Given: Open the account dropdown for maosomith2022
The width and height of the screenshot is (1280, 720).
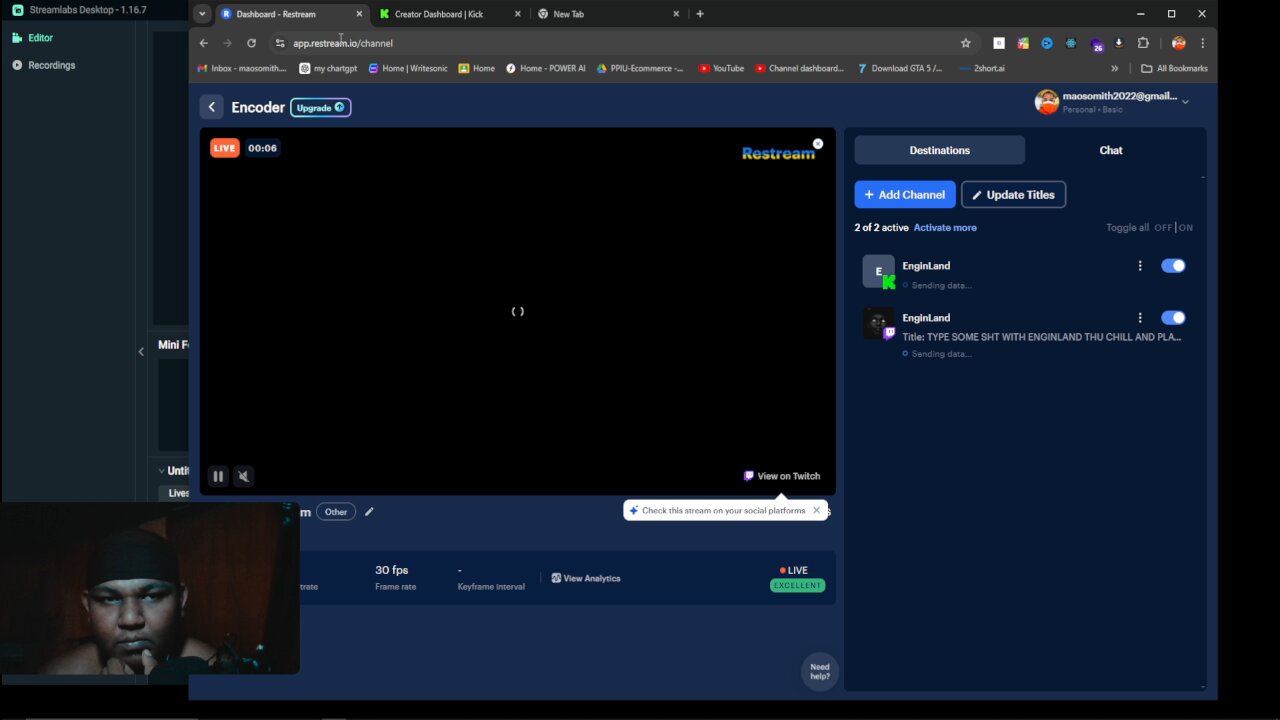Looking at the screenshot, I should [1185, 102].
